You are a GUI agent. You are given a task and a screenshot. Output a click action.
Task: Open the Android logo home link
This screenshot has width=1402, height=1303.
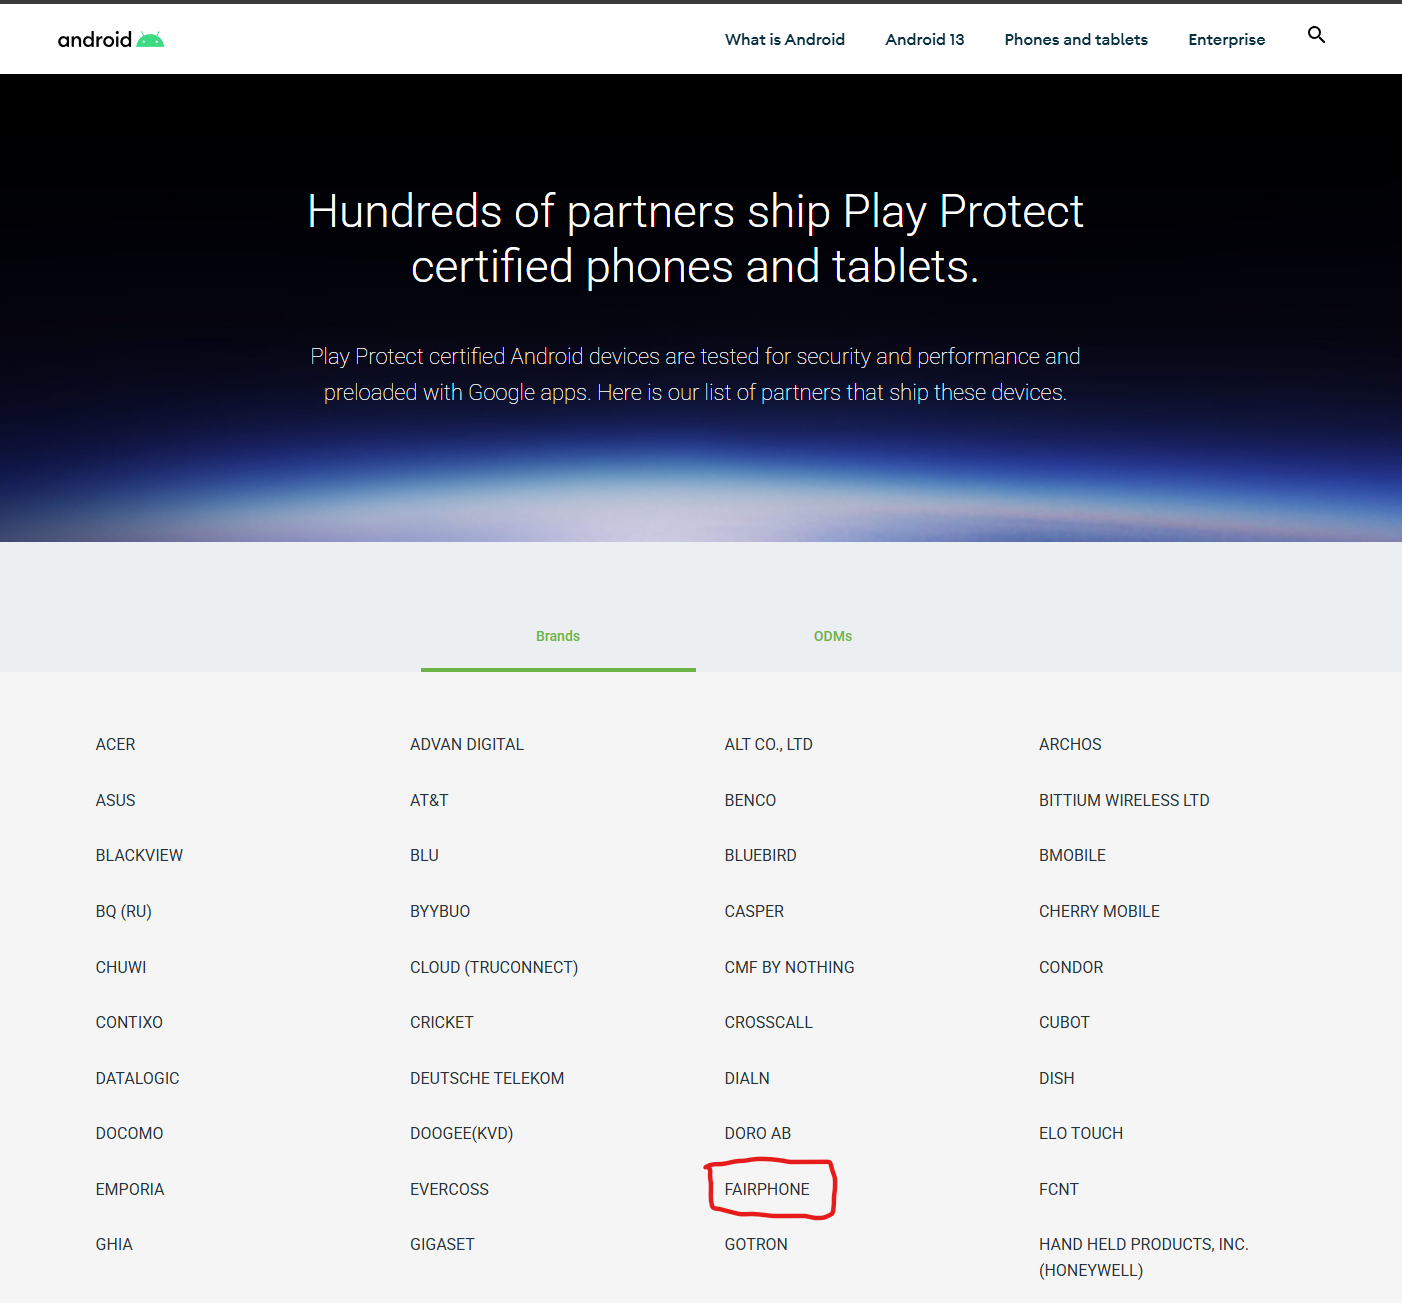pyautogui.click(x=110, y=39)
